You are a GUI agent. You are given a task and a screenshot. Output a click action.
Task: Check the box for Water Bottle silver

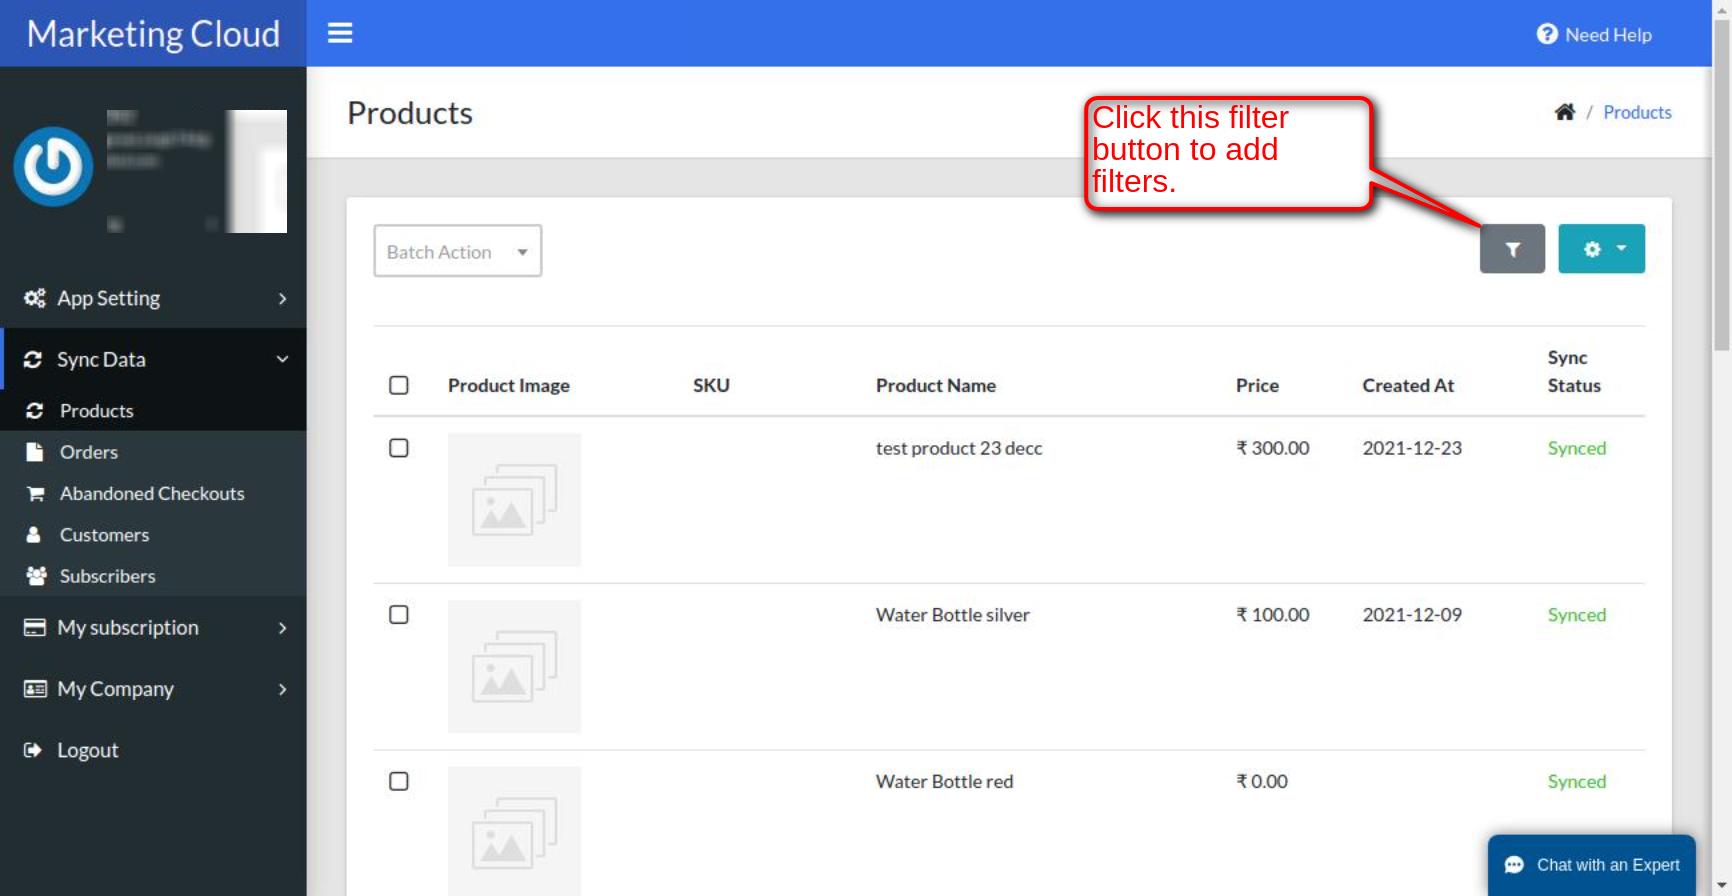399,615
